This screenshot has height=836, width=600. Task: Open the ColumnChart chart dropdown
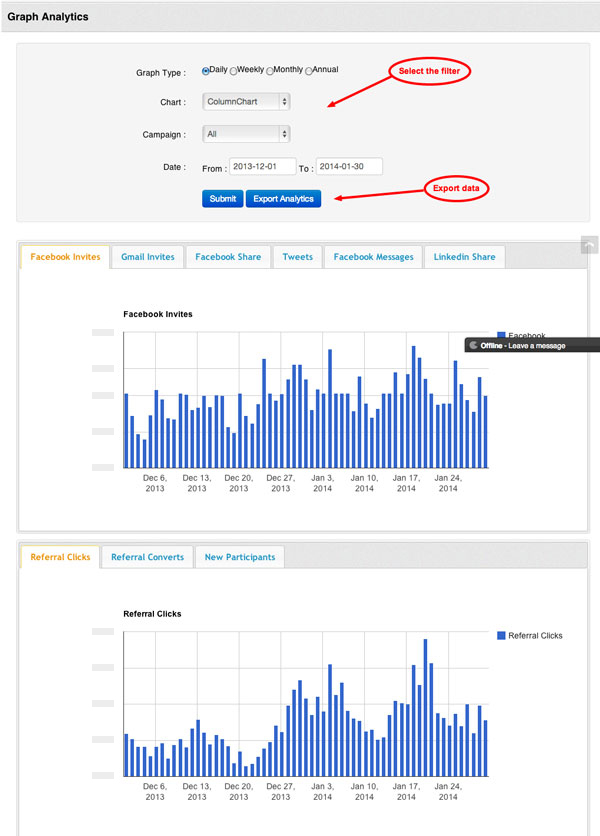click(x=246, y=101)
